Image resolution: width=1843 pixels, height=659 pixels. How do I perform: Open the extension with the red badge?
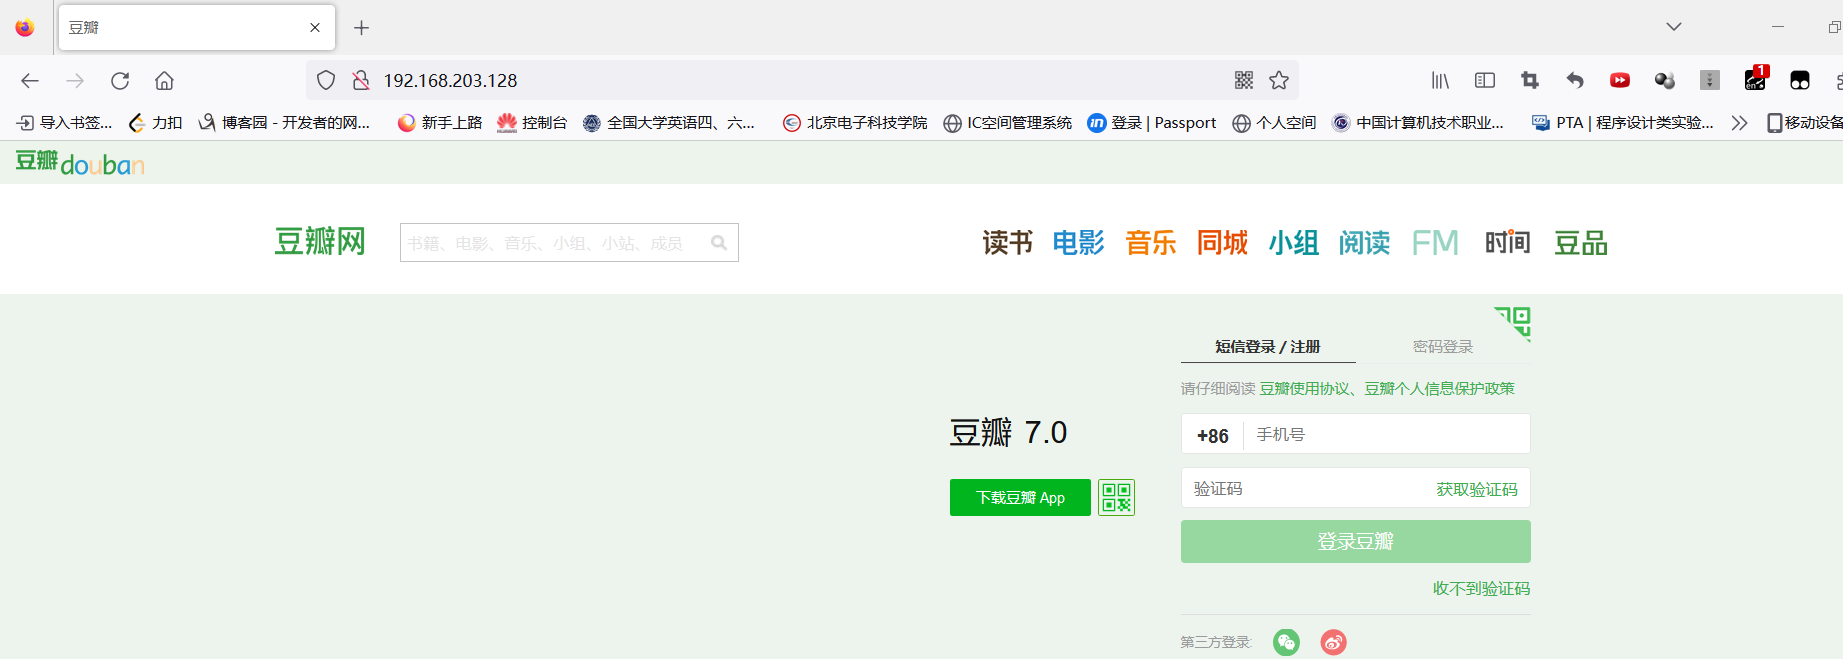click(1756, 79)
